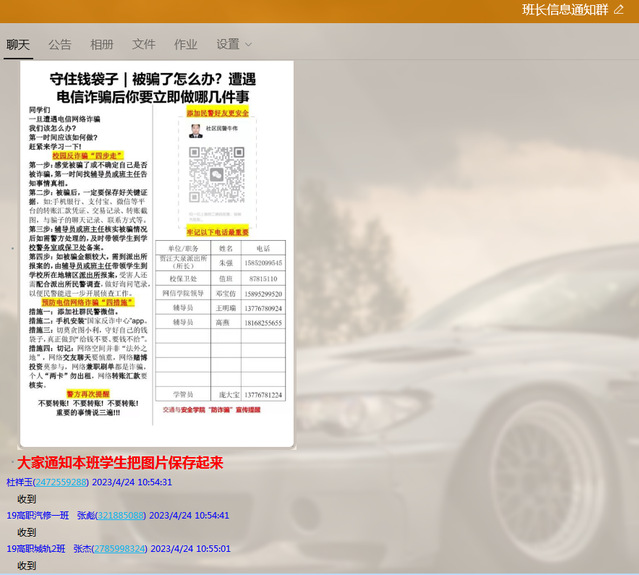Click the group title 班长信息通知群
Screen dimensions: 639x575
564,10
